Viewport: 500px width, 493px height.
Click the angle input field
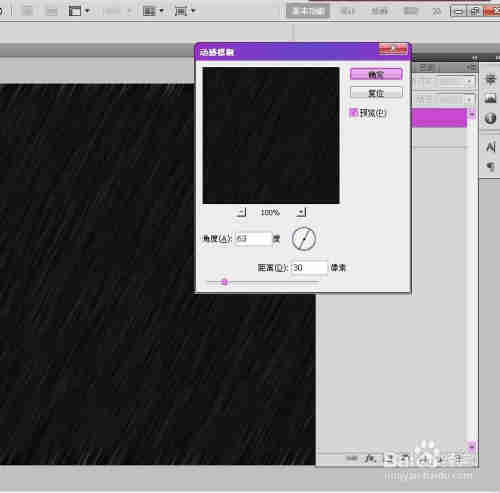click(254, 239)
